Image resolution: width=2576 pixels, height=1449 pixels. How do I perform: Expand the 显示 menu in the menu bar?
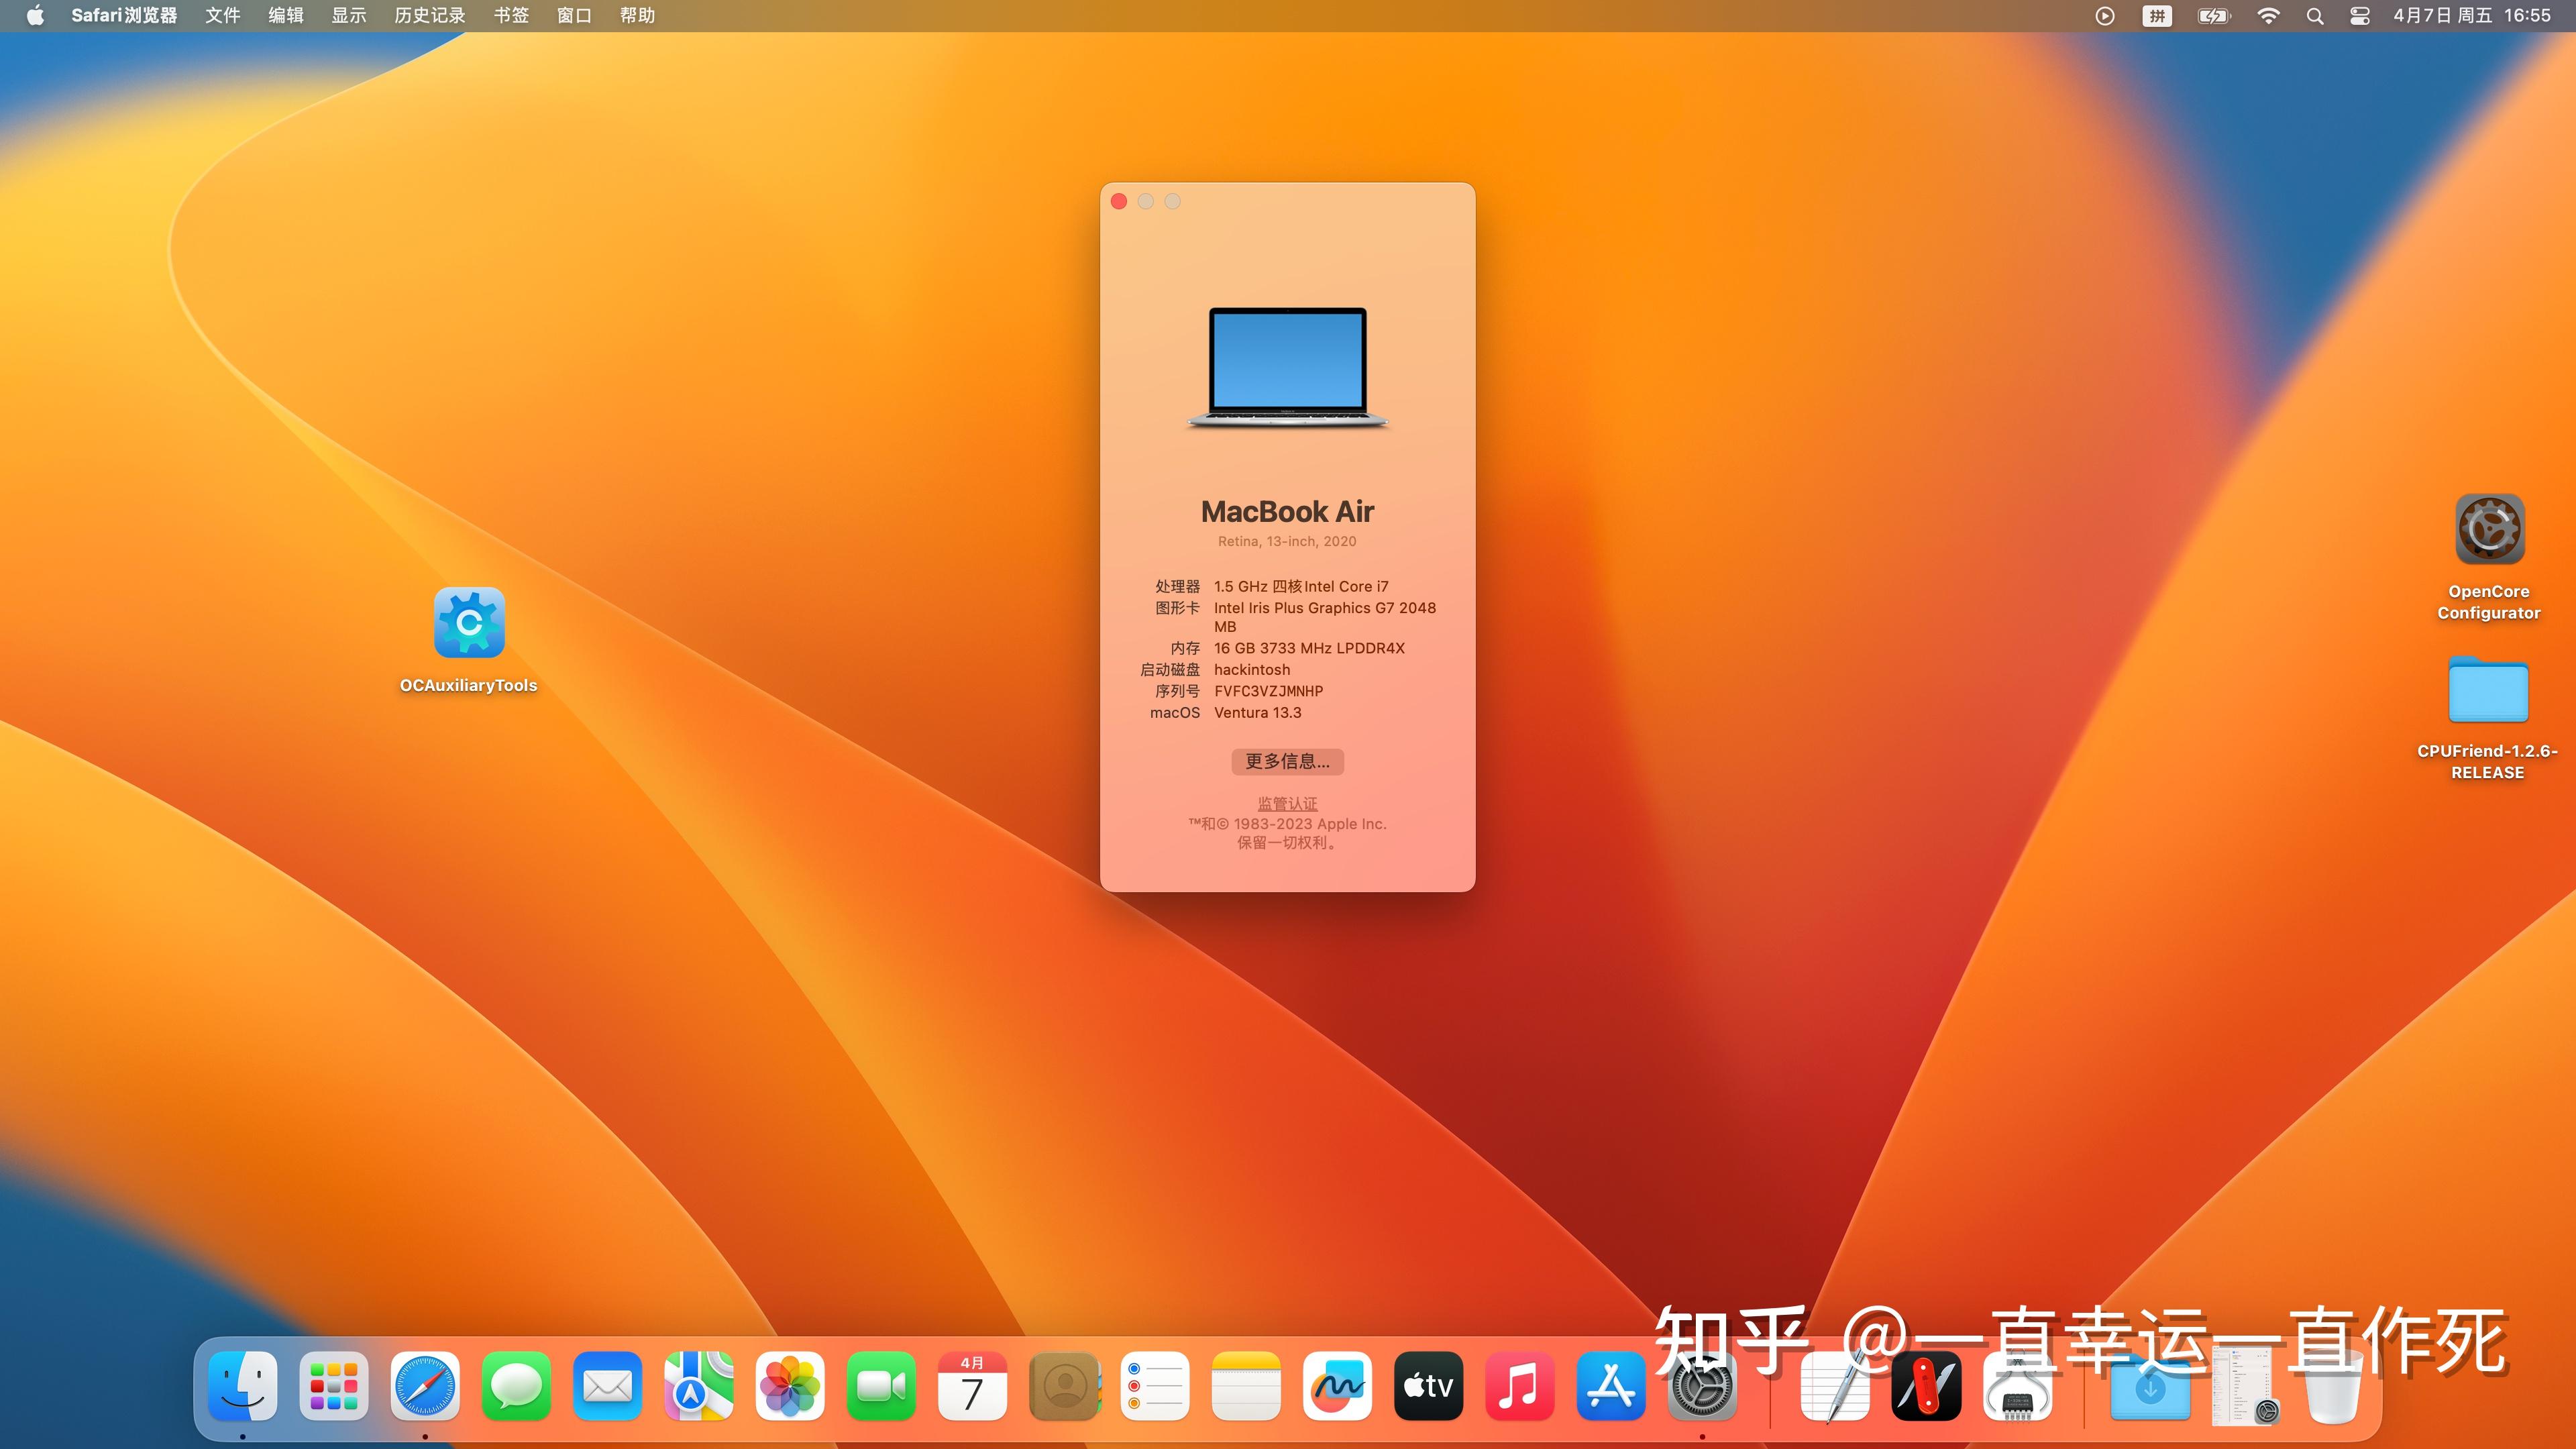pos(348,15)
